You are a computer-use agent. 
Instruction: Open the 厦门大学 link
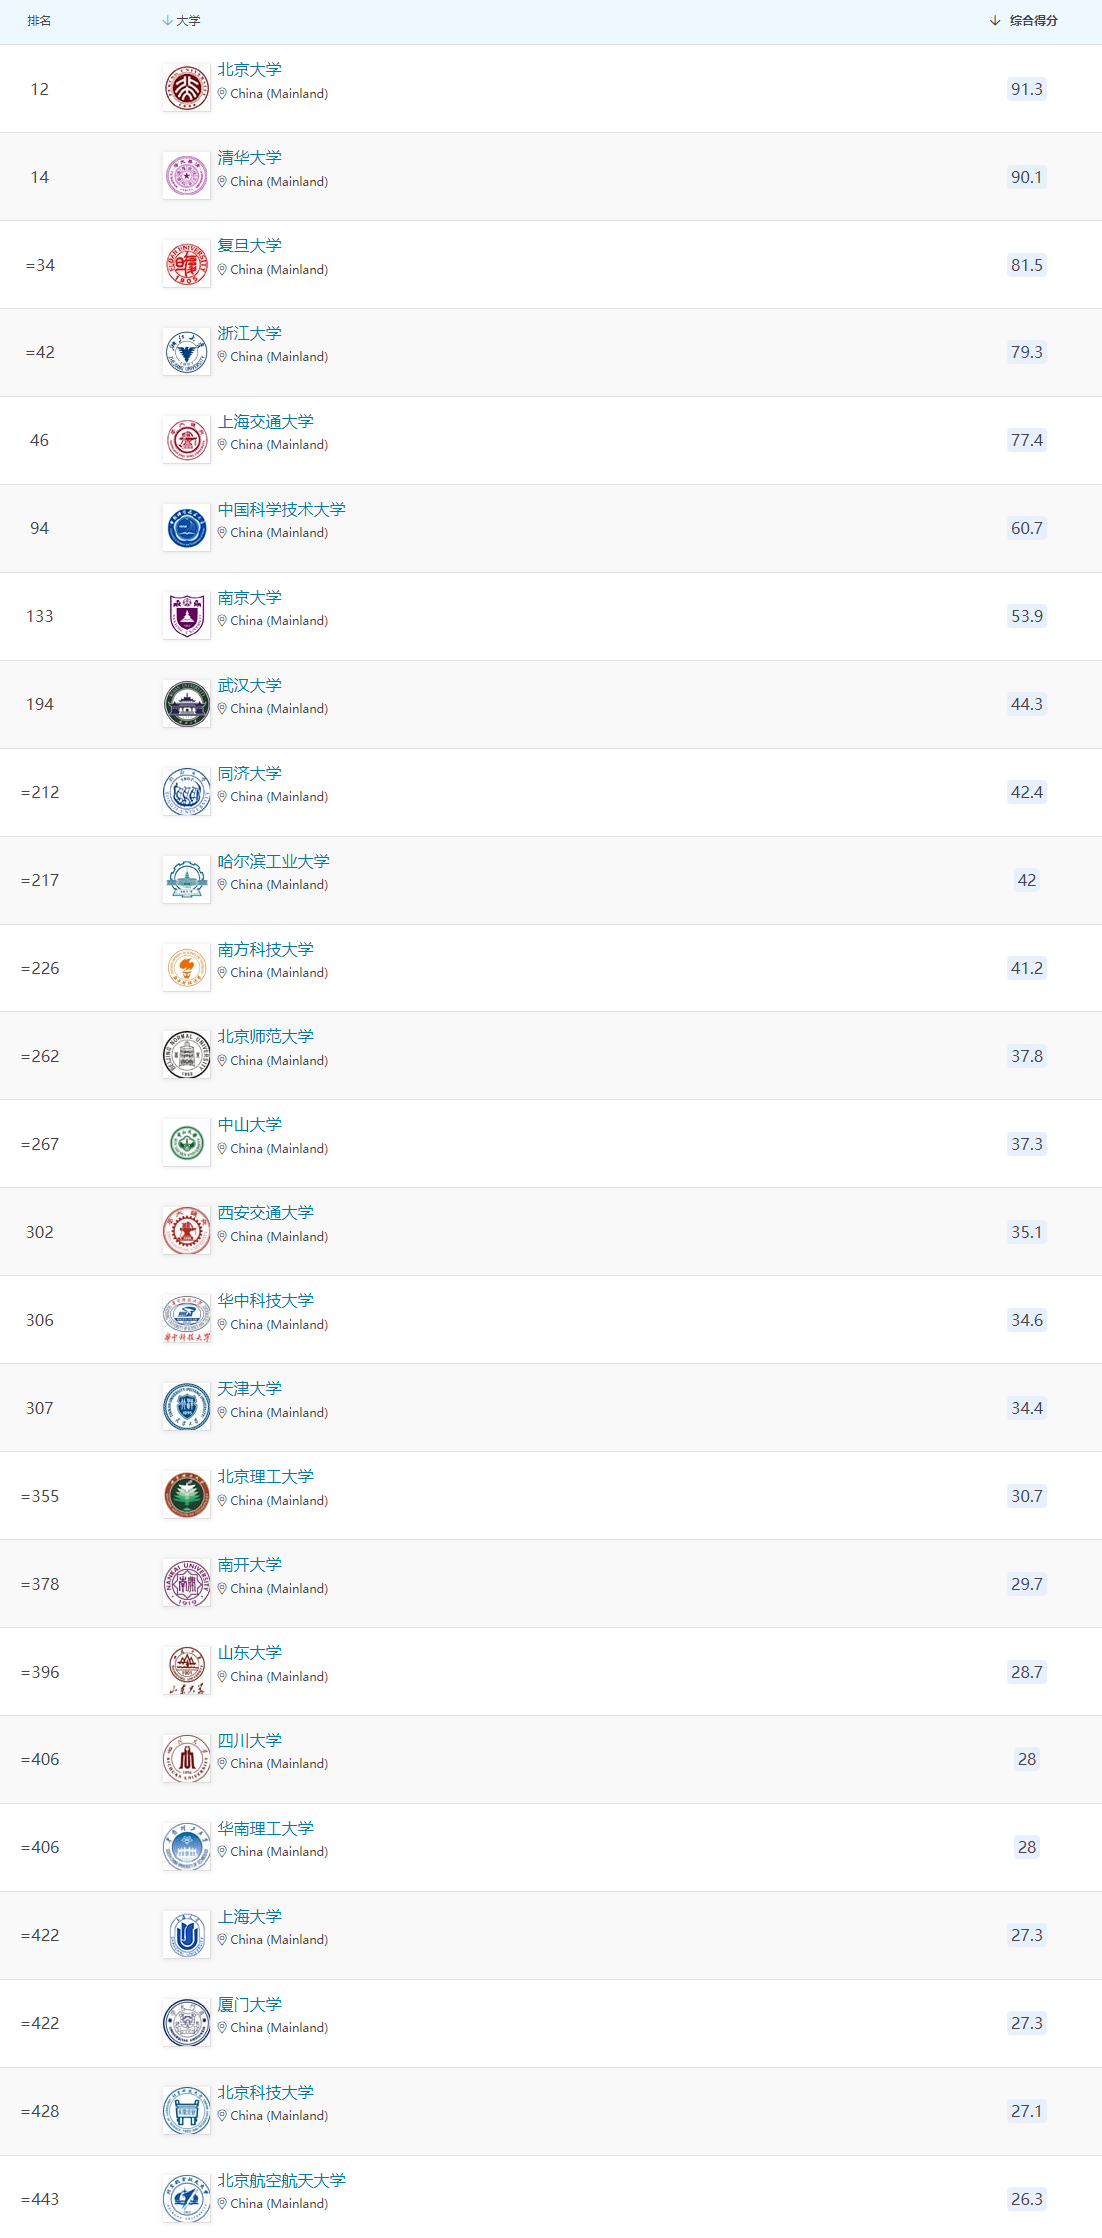click(x=250, y=2005)
